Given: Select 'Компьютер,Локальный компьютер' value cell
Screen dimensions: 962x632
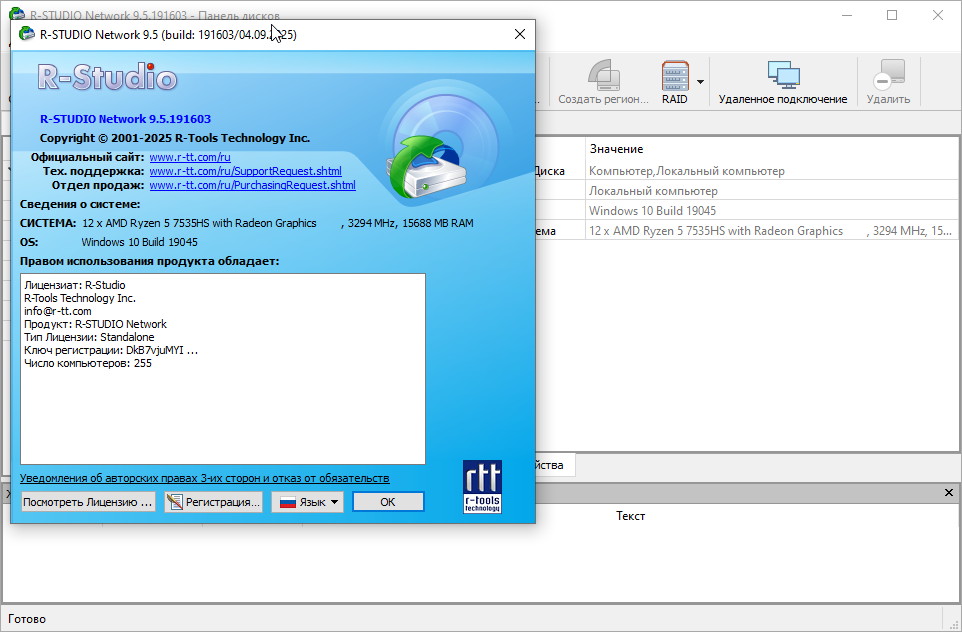Looking at the screenshot, I should point(772,171).
